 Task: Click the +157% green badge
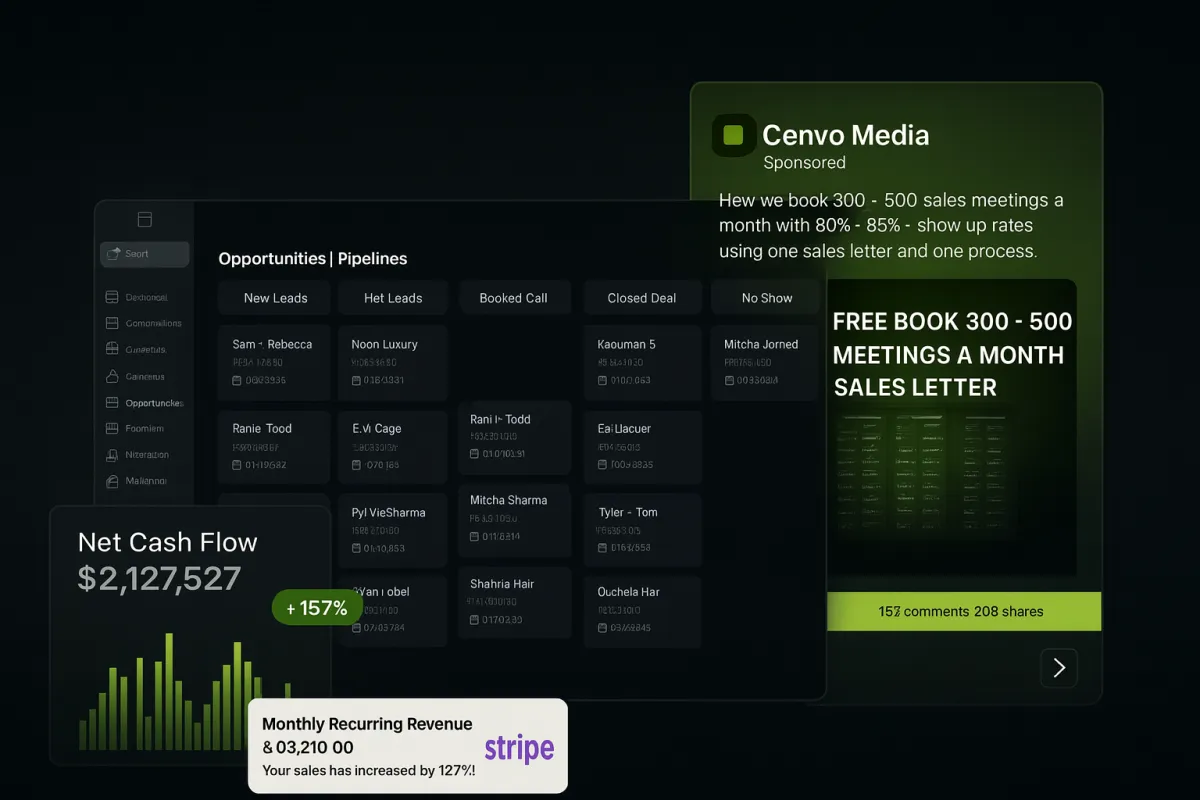tap(317, 607)
